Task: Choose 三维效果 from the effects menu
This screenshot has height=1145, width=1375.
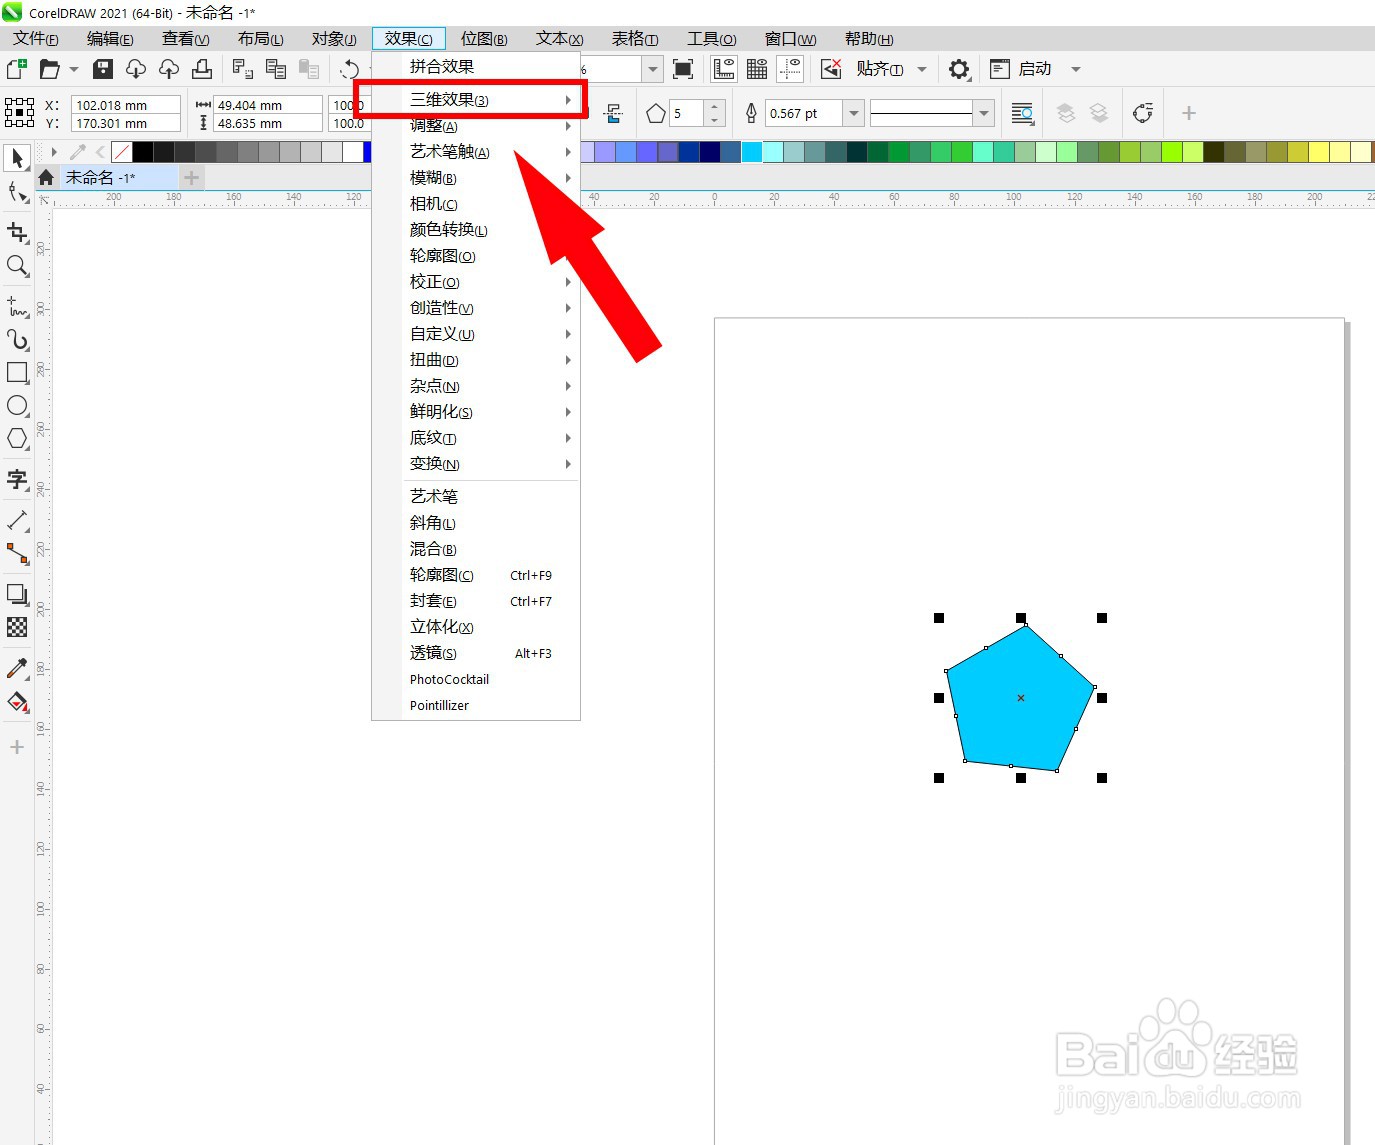Action: [476, 100]
